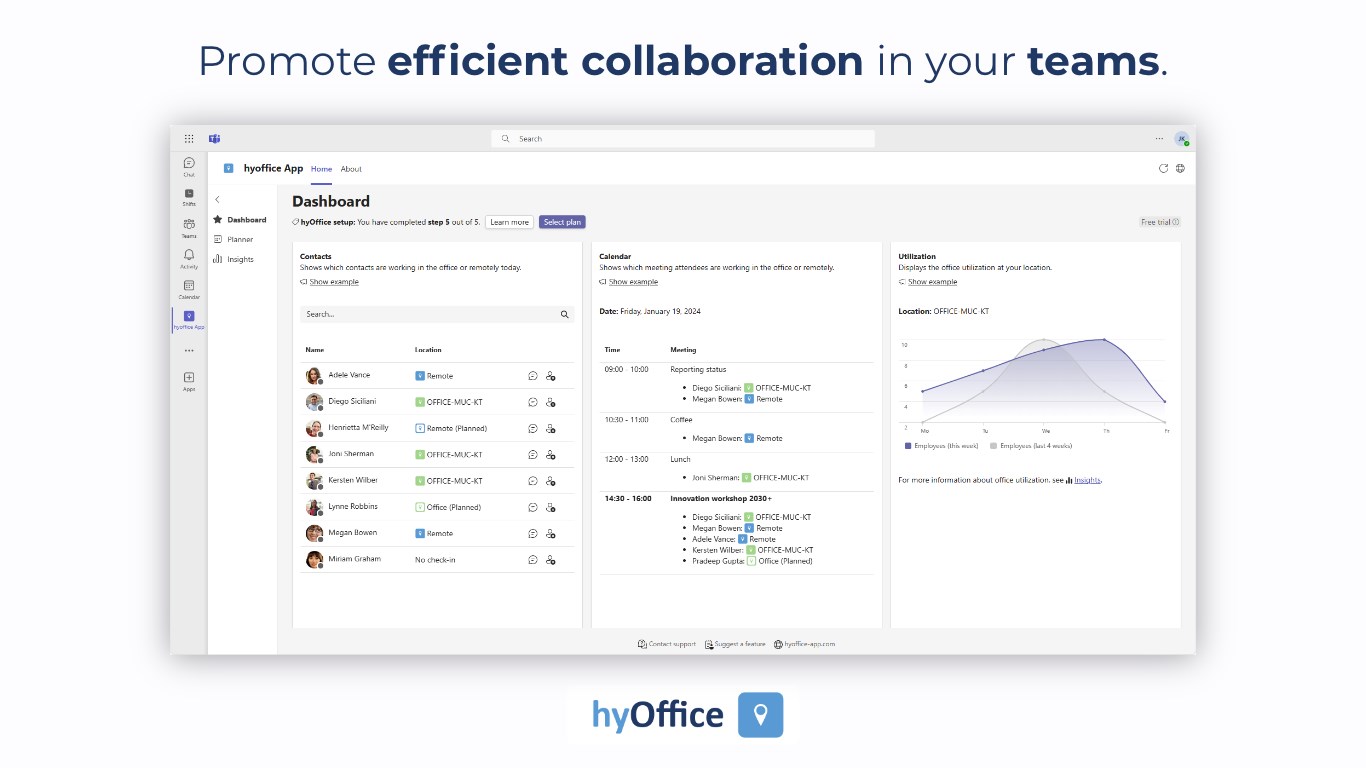Image resolution: width=1366 pixels, height=768 pixels.
Task: Start chat with Miriam Graham
Action: pos(533,560)
